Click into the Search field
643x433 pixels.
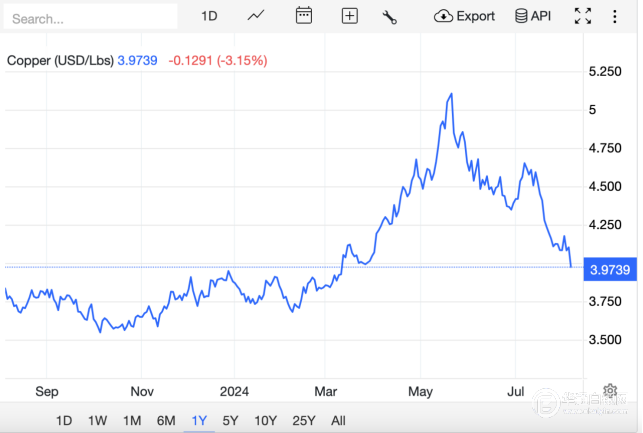point(90,18)
